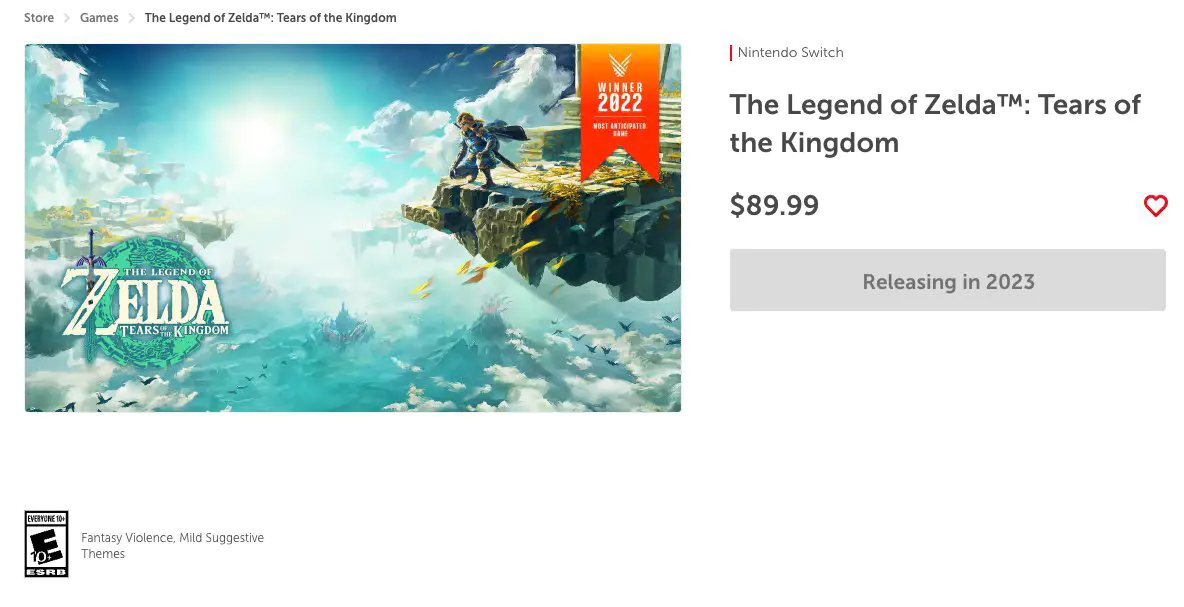
Task: Click the ESRB Everyone 10+ rating icon
Action: pyautogui.click(x=47, y=544)
